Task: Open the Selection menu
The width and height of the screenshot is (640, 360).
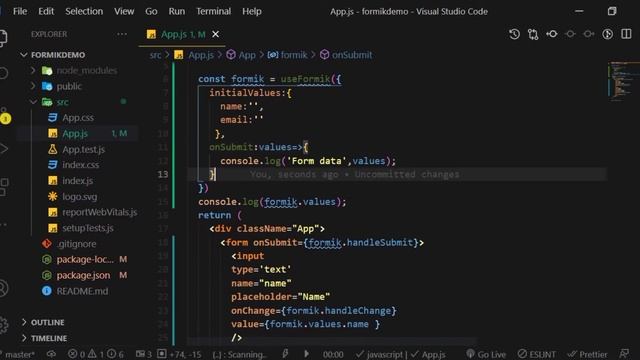Action: pos(84,11)
